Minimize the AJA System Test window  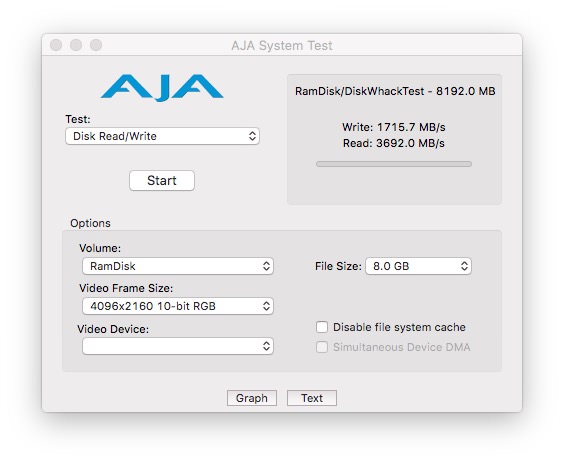[x=76, y=45]
